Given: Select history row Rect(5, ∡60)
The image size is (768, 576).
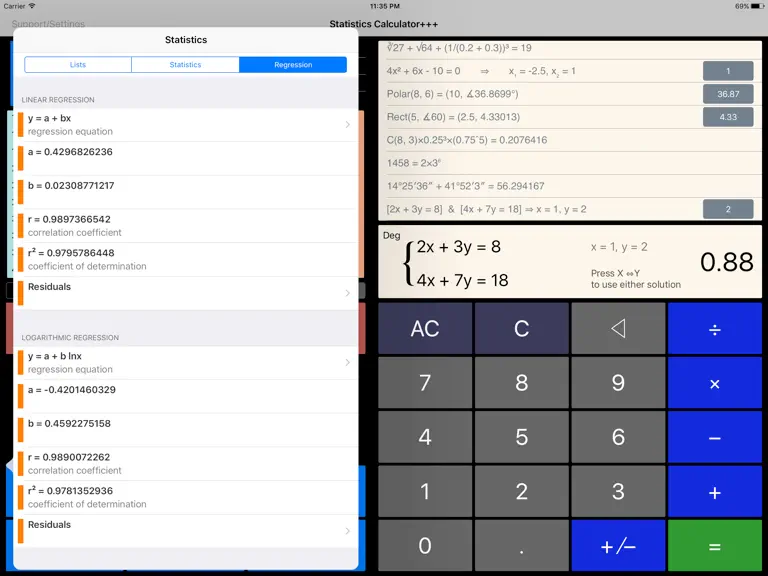Looking at the screenshot, I should coord(570,117).
